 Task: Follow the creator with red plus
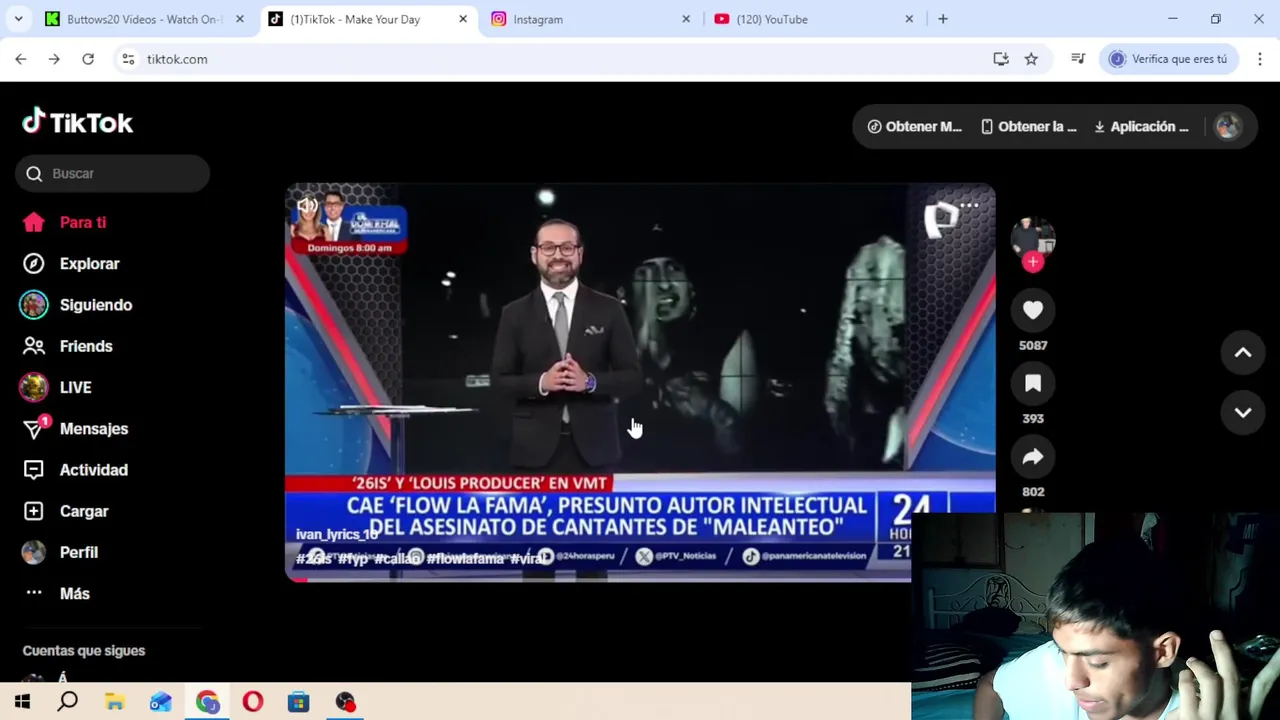tap(1033, 262)
